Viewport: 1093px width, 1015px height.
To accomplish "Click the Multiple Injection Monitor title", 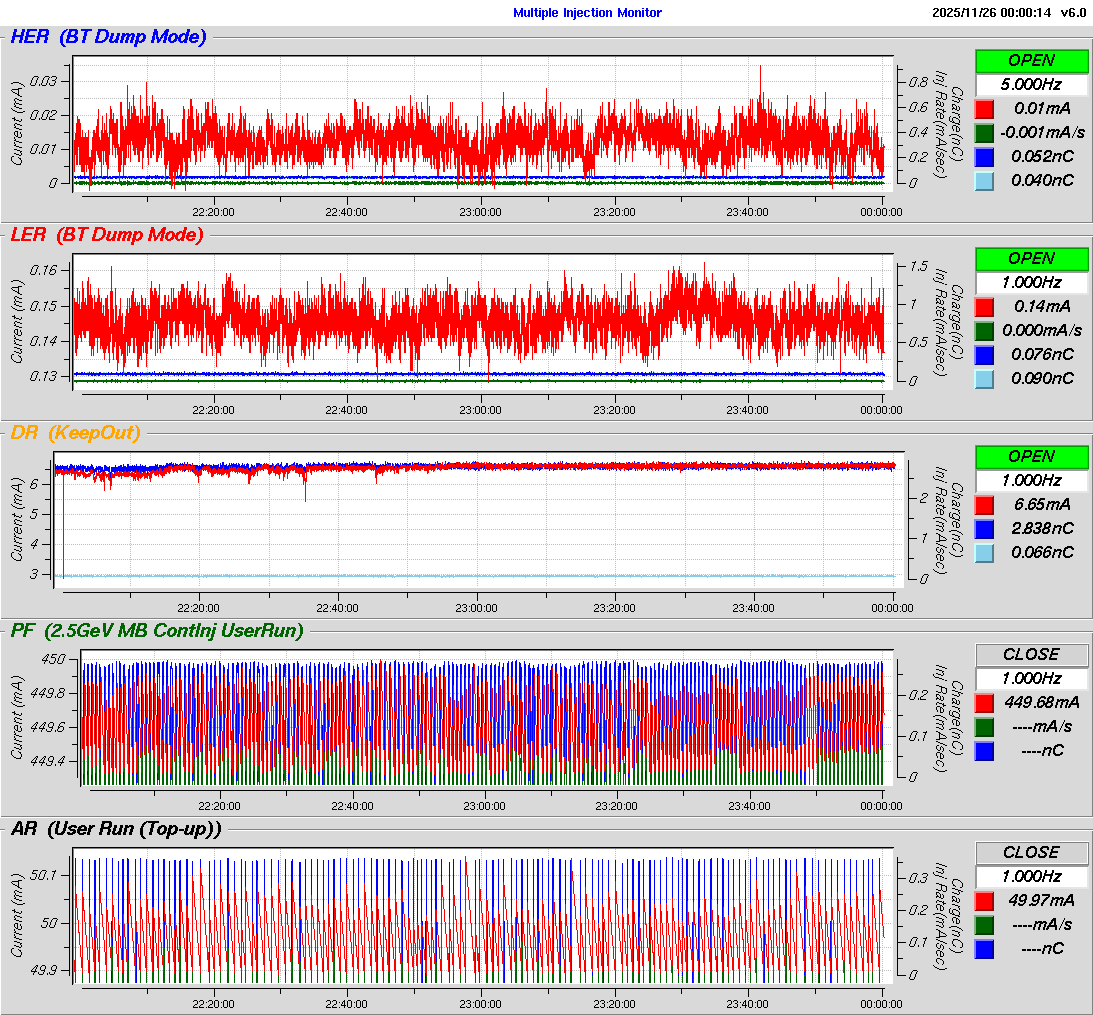I will pyautogui.click(x=587, y=13).
